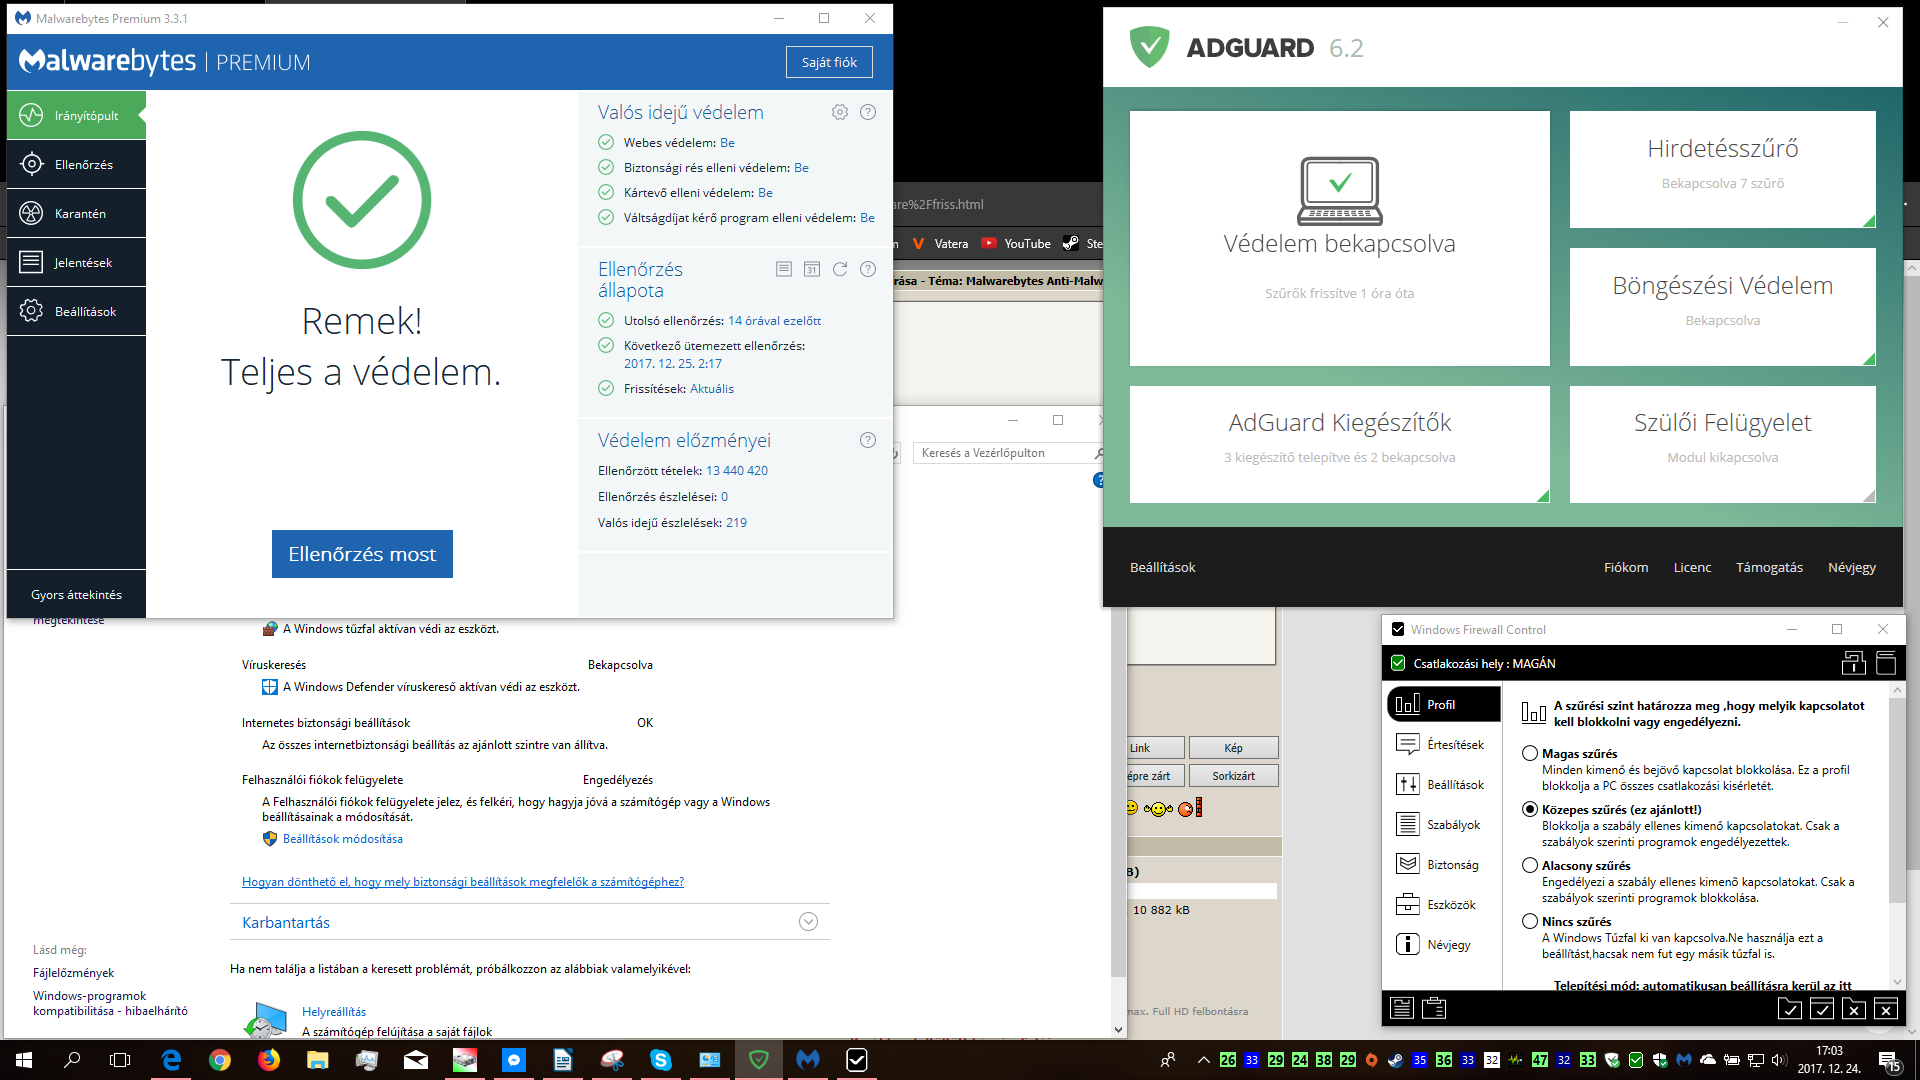Open Chrome from the taskbar
Viewport: 1920px width, 1080px height.
[x=220, y=1060]
